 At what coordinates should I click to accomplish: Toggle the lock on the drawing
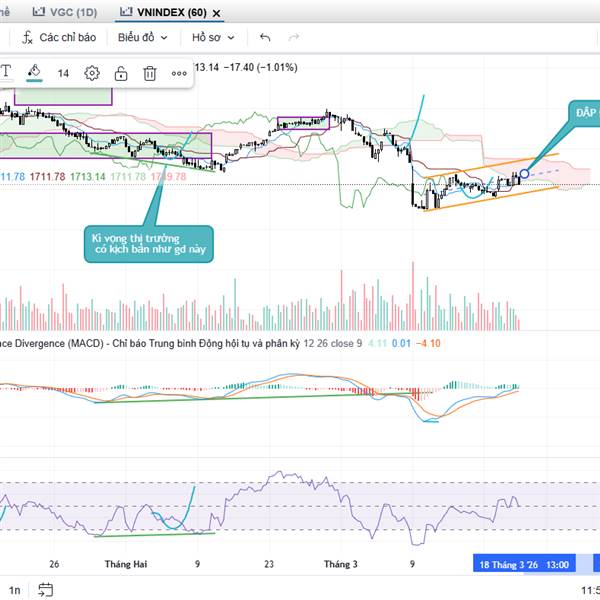tap(120, 73)
